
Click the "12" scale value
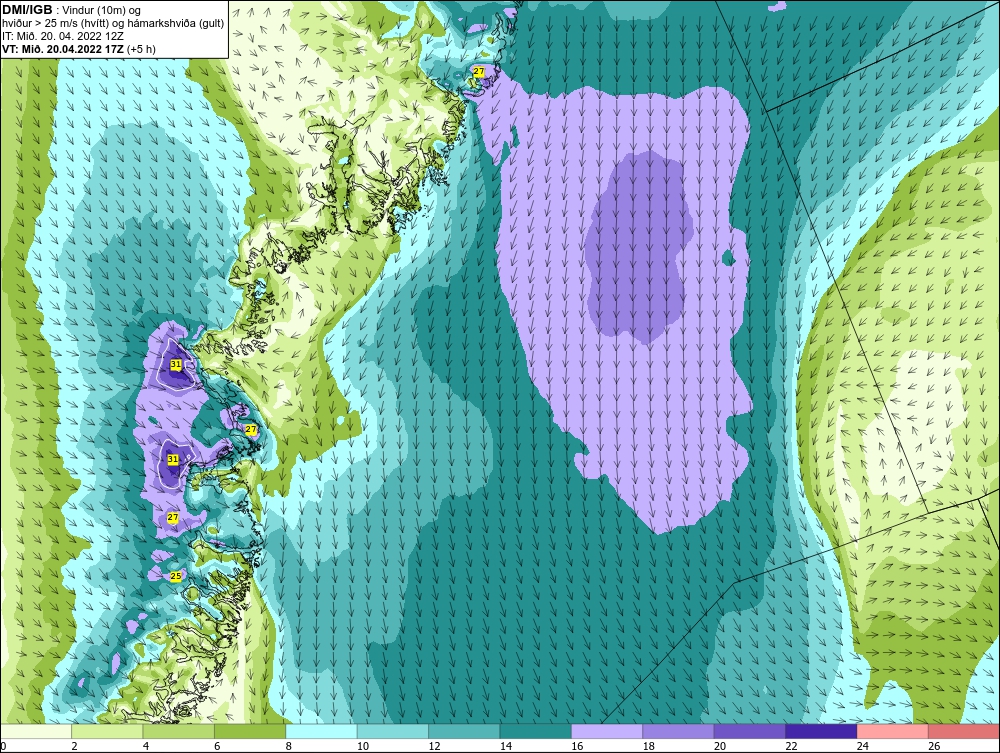pyautogui.click(x=434, y=746)
